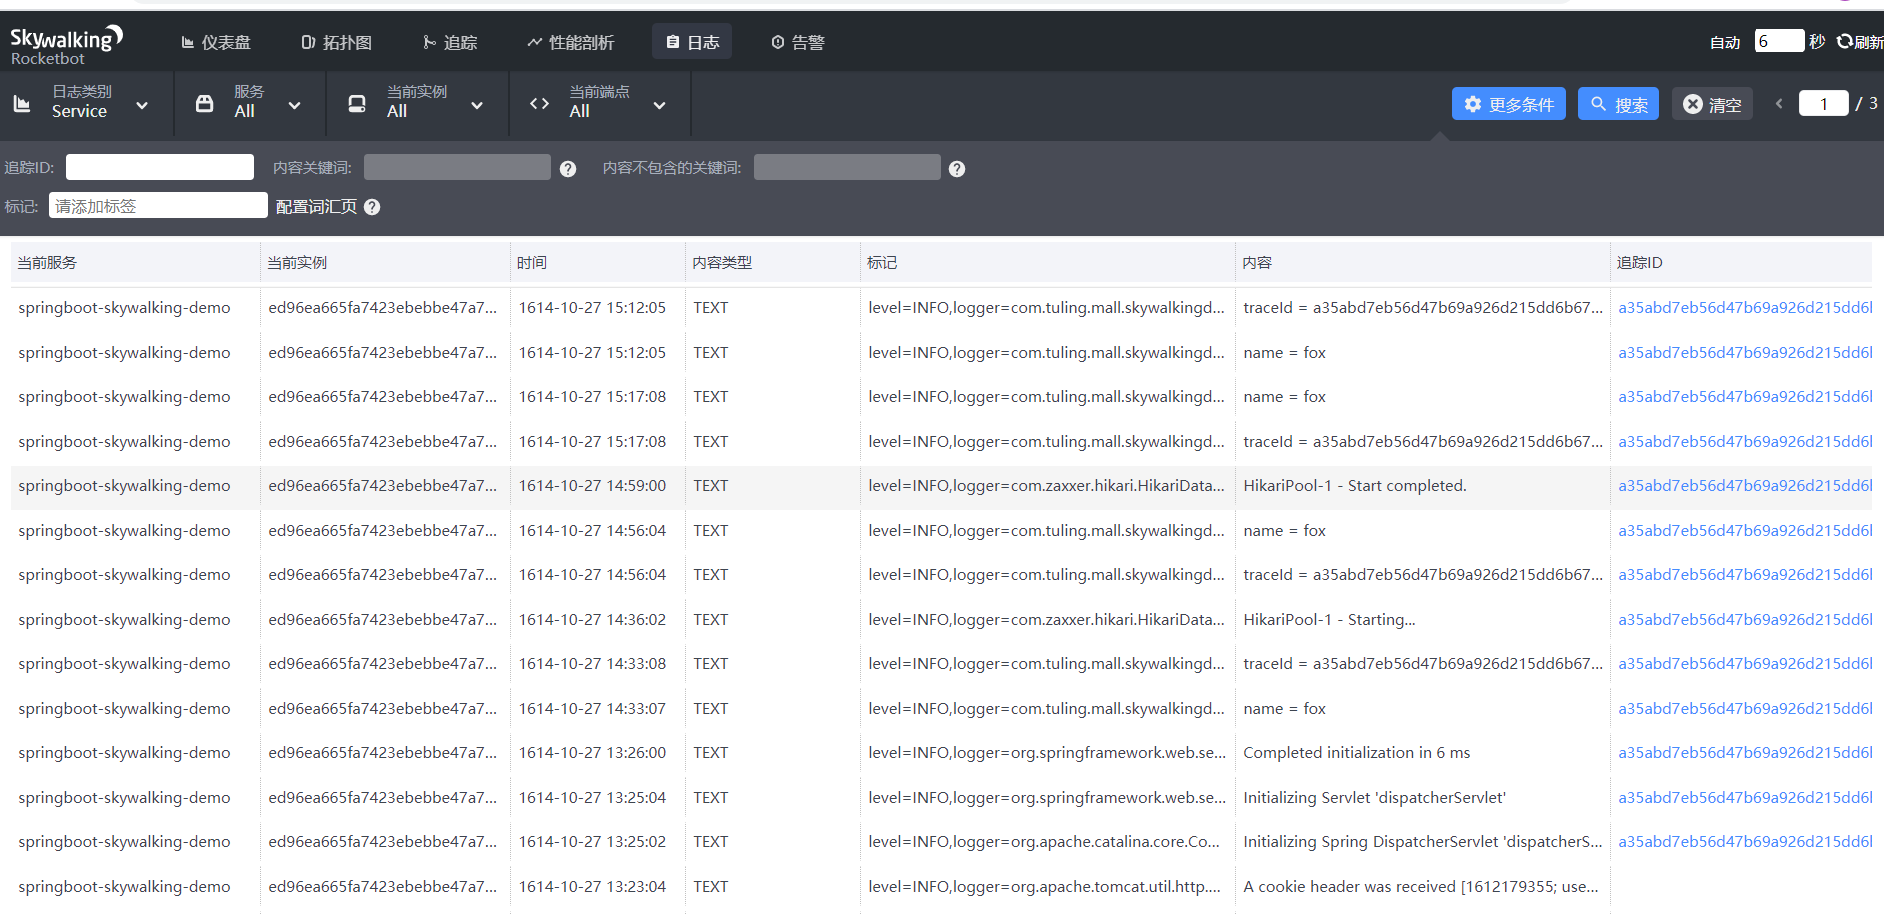Click help icon beside content keyword field

coord(568,169)
